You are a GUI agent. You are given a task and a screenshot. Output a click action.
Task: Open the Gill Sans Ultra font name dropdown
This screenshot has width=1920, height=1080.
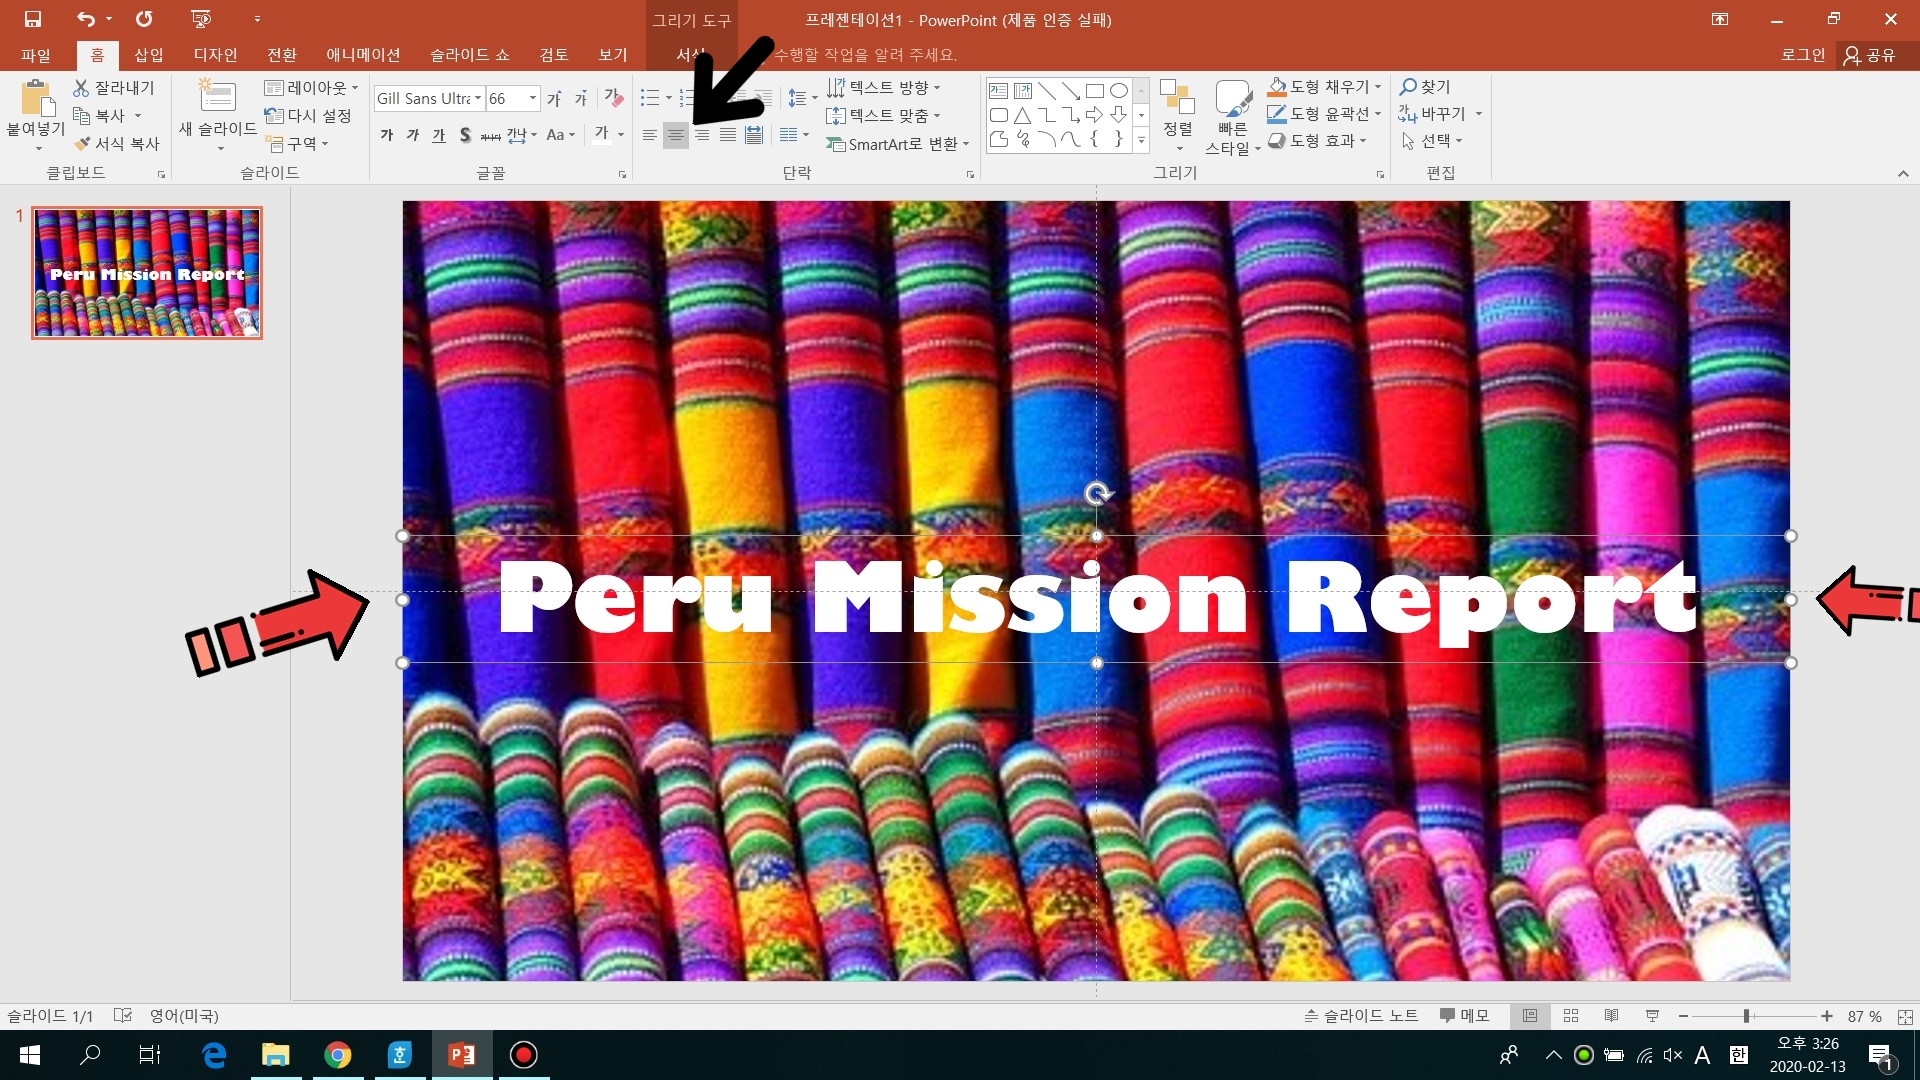click(478, 98)
